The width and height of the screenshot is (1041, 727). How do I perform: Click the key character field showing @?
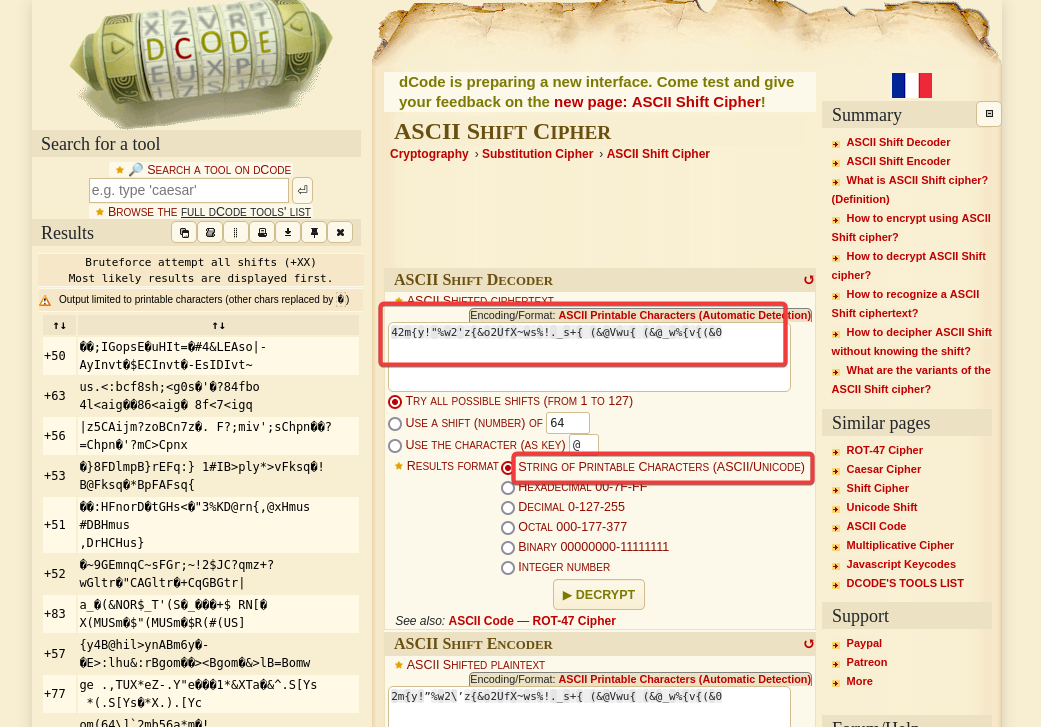584,444
